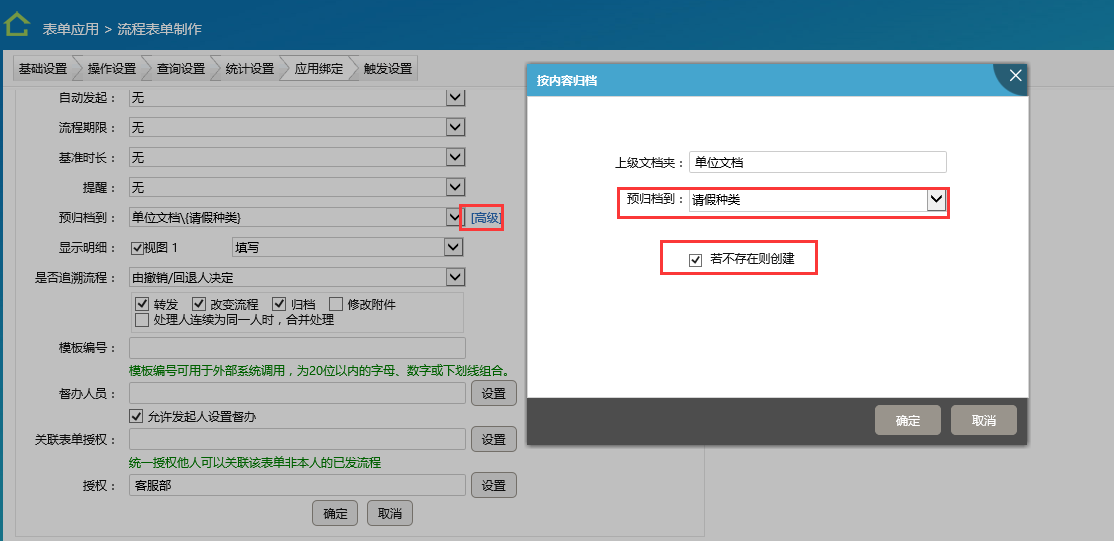Switch to the 基础设置 tab
1114x541 pixels.
coord(42,69)
